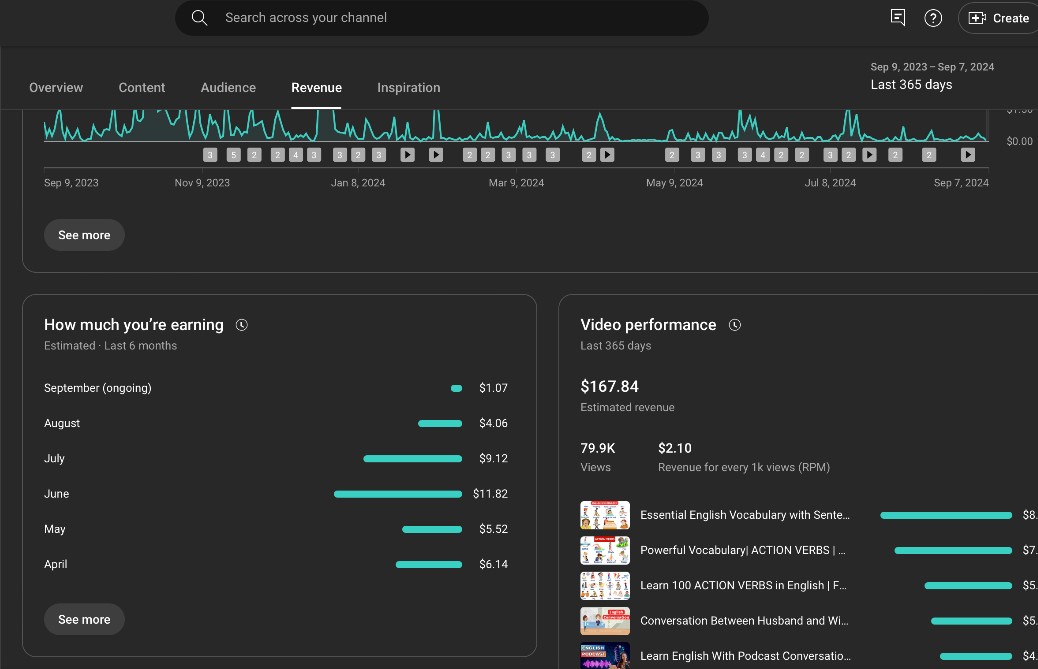The height and width of the screenshot is (669, 1038).
Task: Open Essential English Vocabulary video thumbnail
Action: (605, 515)
